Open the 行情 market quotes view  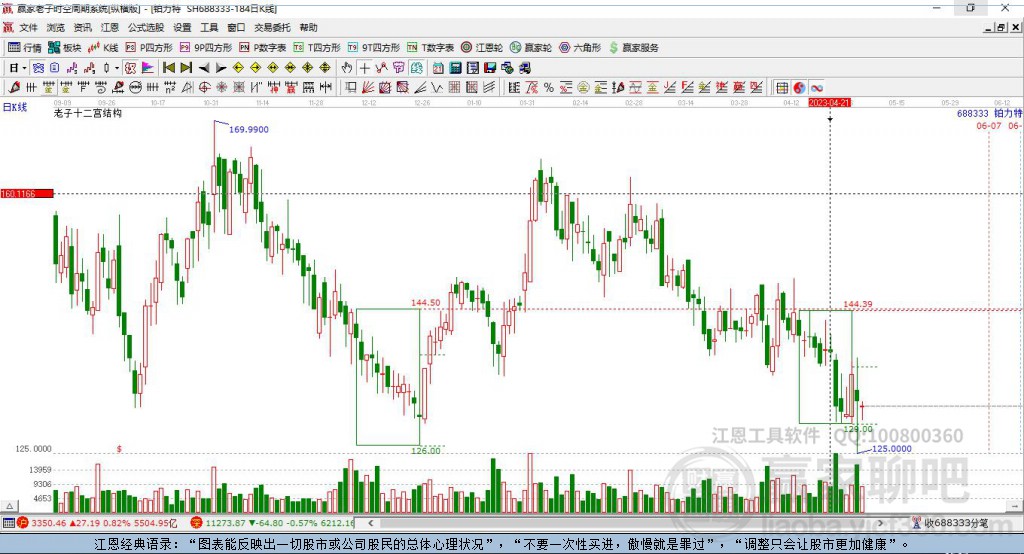(24, 48)
